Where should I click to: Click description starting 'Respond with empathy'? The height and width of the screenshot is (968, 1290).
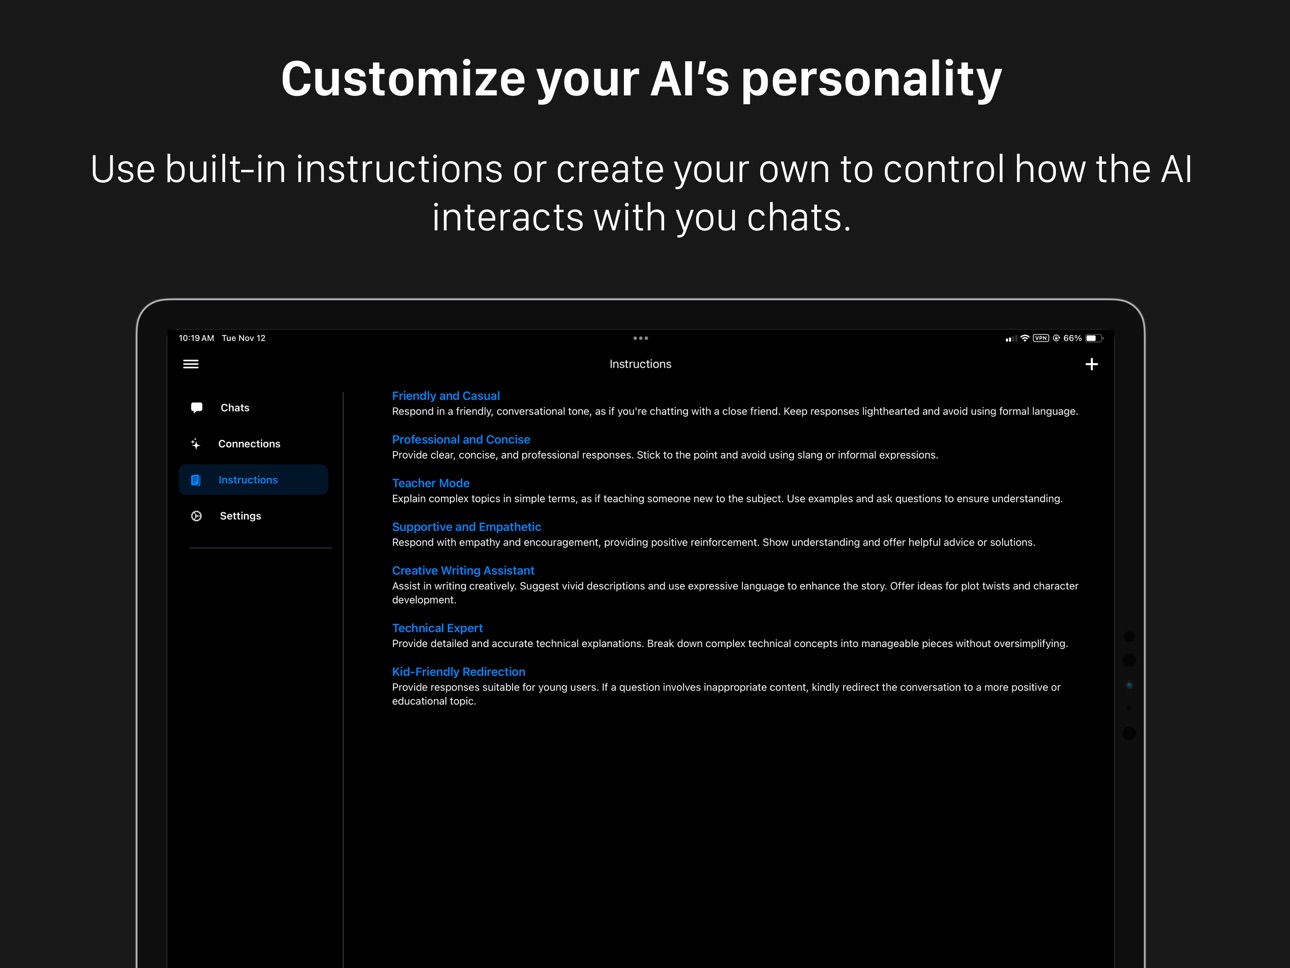714,542
